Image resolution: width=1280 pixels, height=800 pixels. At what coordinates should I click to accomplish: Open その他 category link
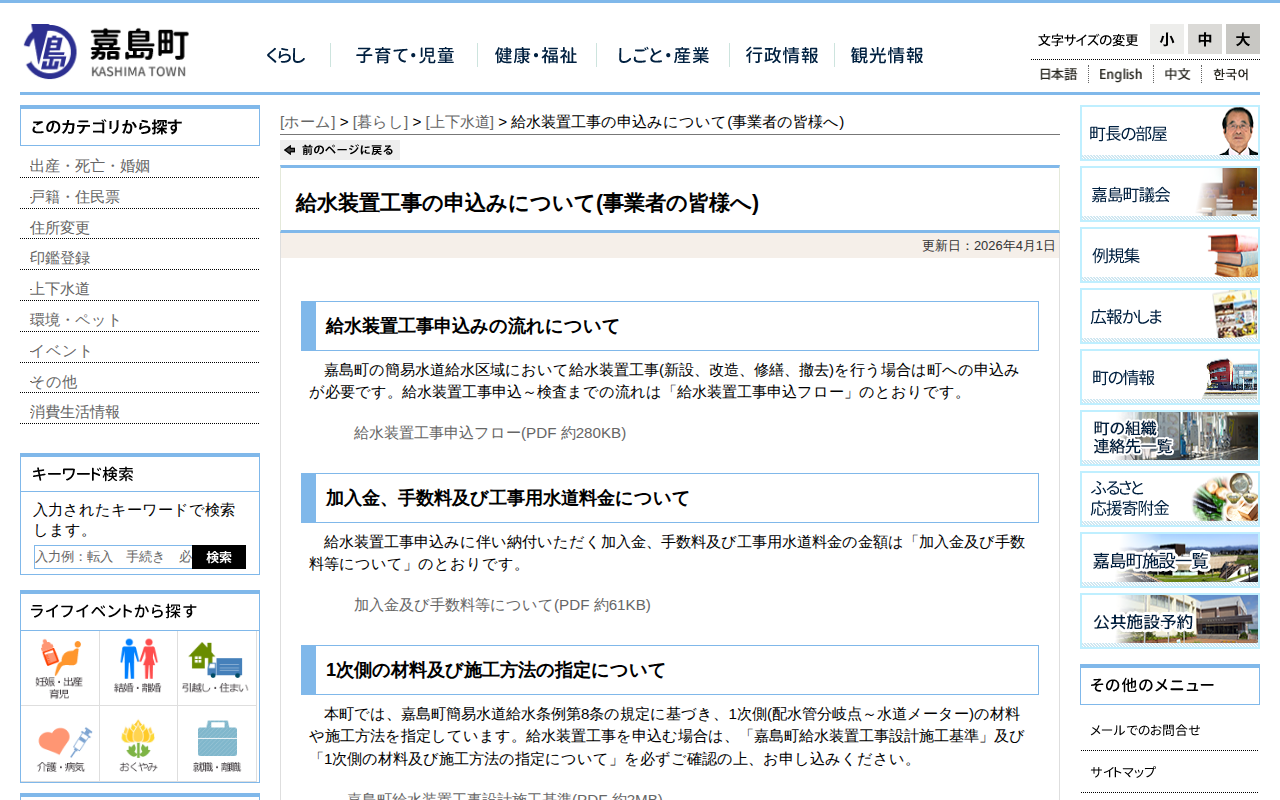[53, 382]
